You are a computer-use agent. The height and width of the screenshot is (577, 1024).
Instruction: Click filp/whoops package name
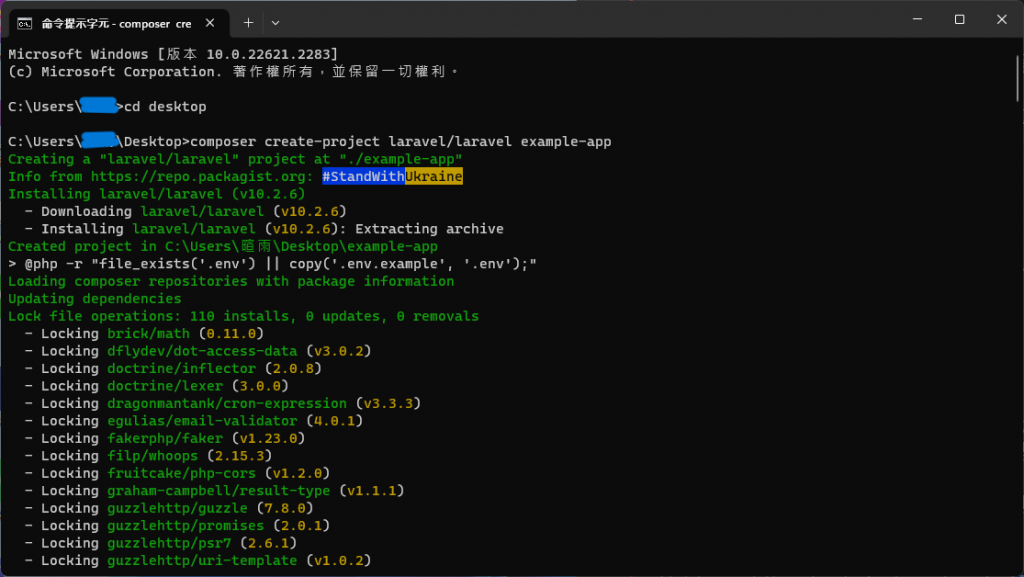tap(152, 456)
